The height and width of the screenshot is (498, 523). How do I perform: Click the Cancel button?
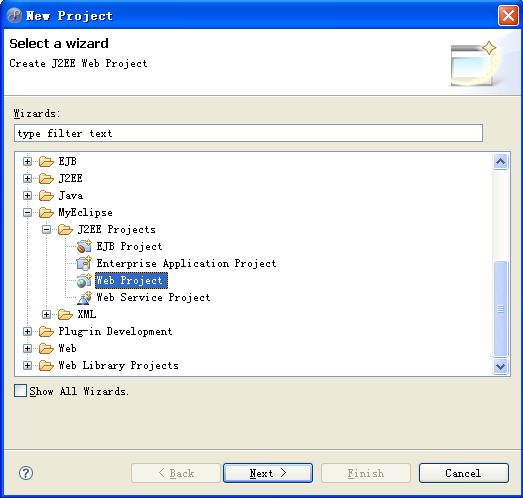464,473
